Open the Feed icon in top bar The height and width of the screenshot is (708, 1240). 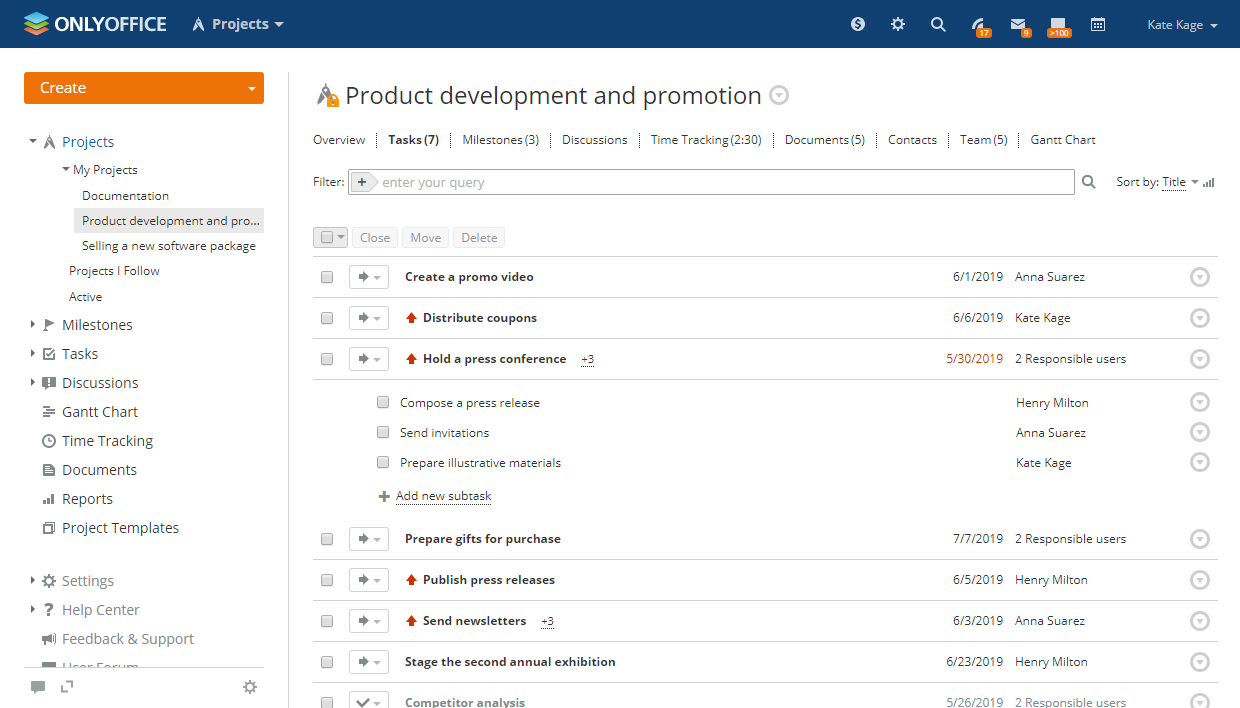point(980,25)
